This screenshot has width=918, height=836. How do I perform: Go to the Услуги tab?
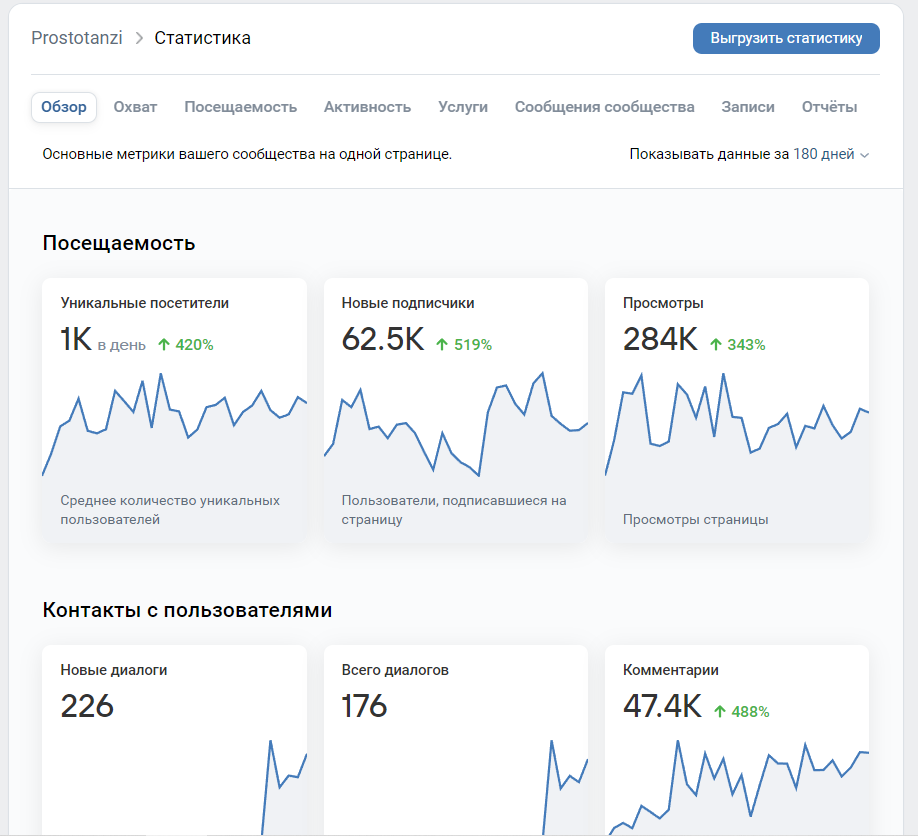tap(463, 107)
